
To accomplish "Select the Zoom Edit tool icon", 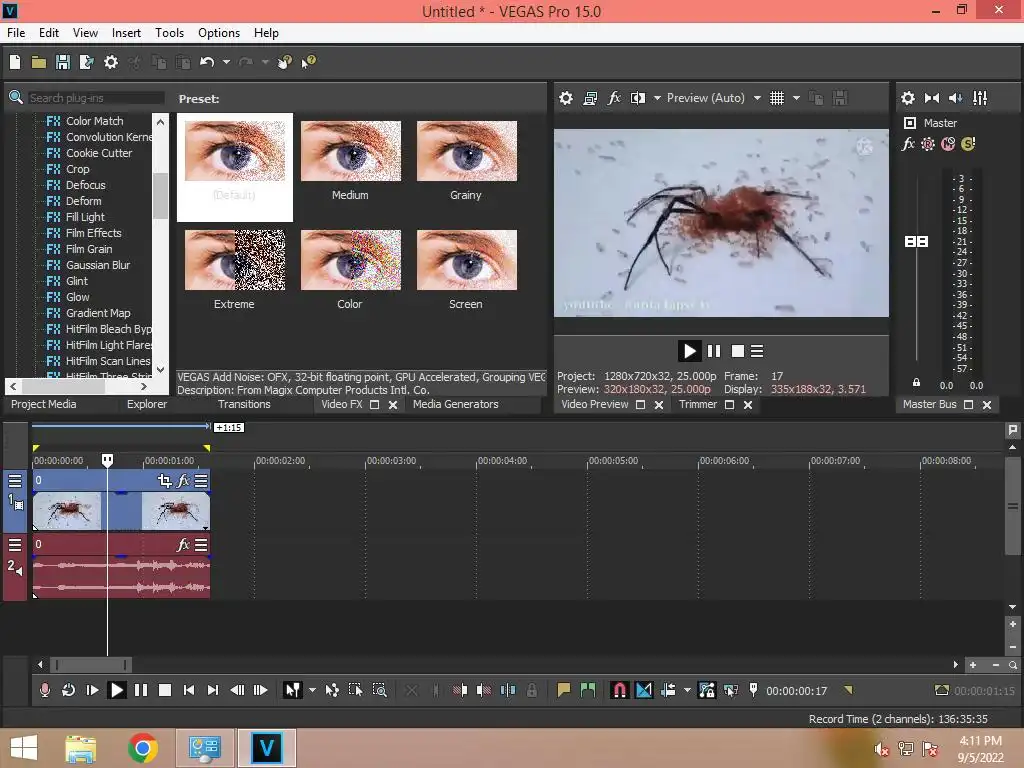I will (x=379, y=690).
